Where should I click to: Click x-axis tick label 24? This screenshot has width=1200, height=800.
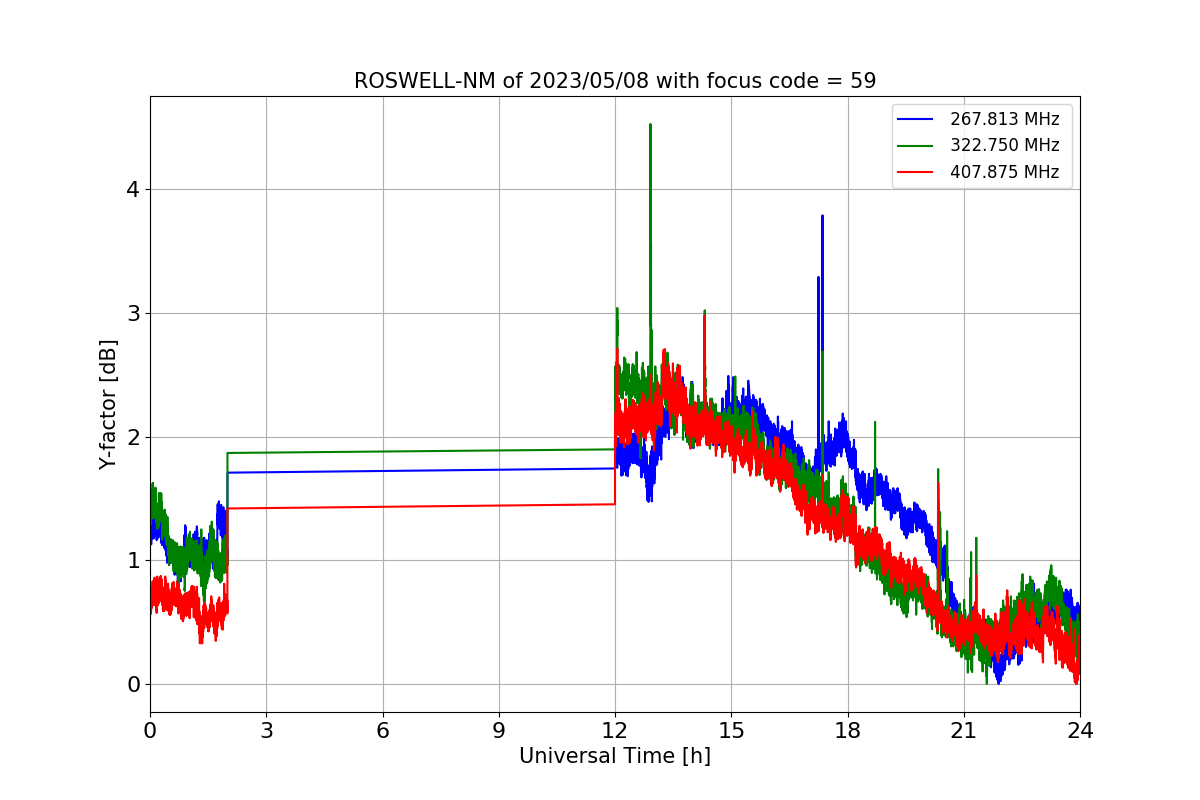(1080, 731)
